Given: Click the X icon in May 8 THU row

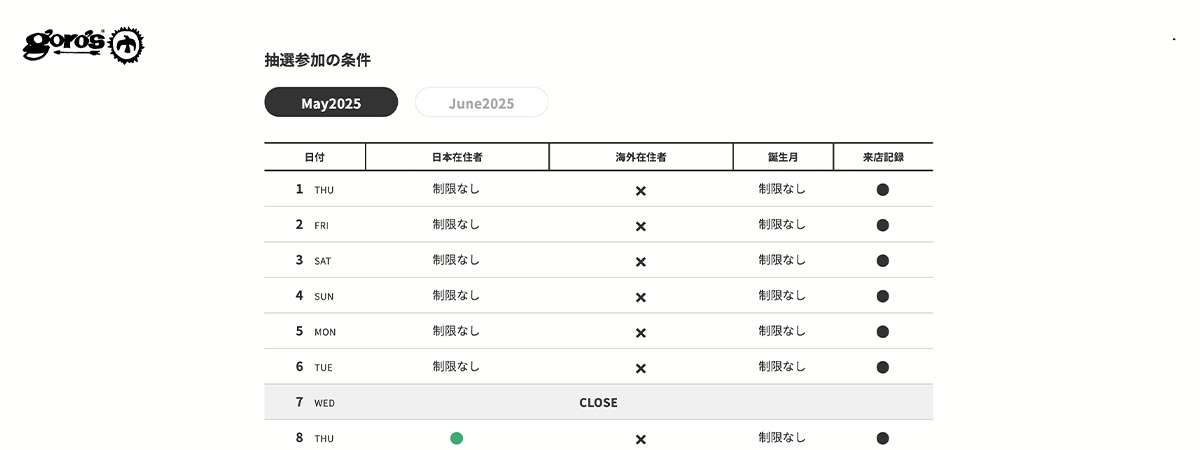Looking at the screenshot, I should (641, 439).
